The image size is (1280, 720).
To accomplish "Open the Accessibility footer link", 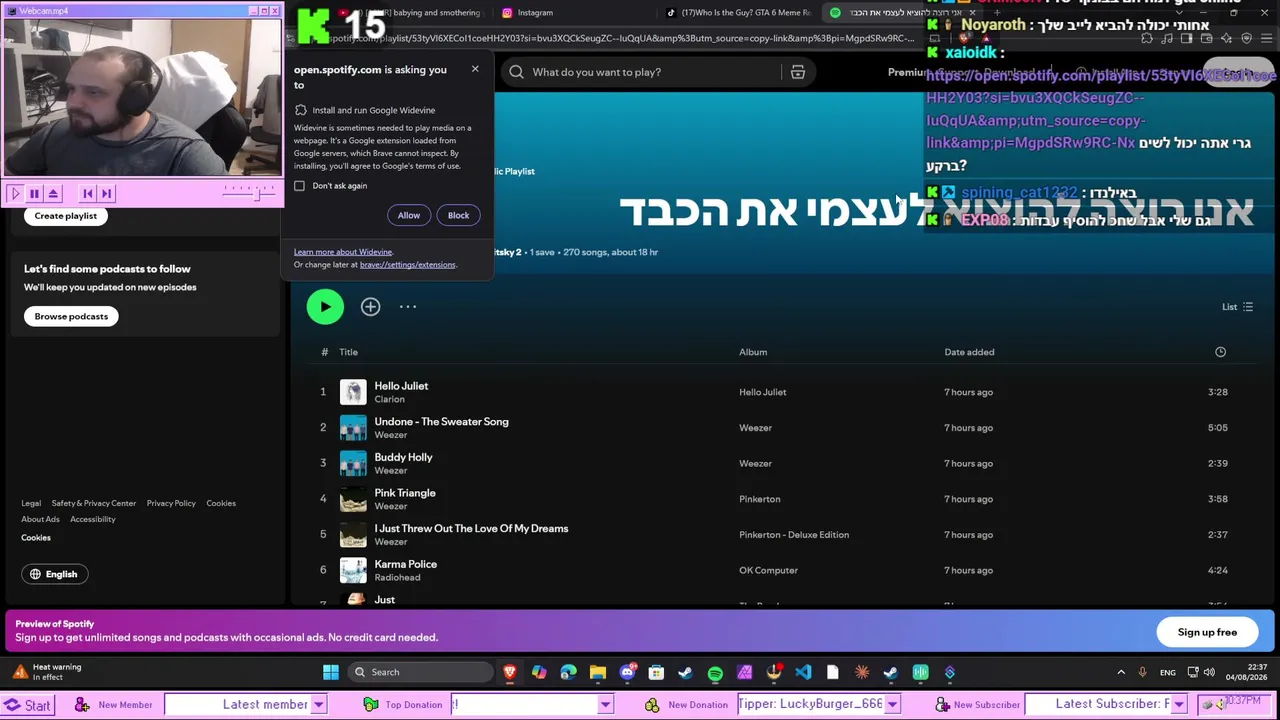I will click(x=93, y=519).
